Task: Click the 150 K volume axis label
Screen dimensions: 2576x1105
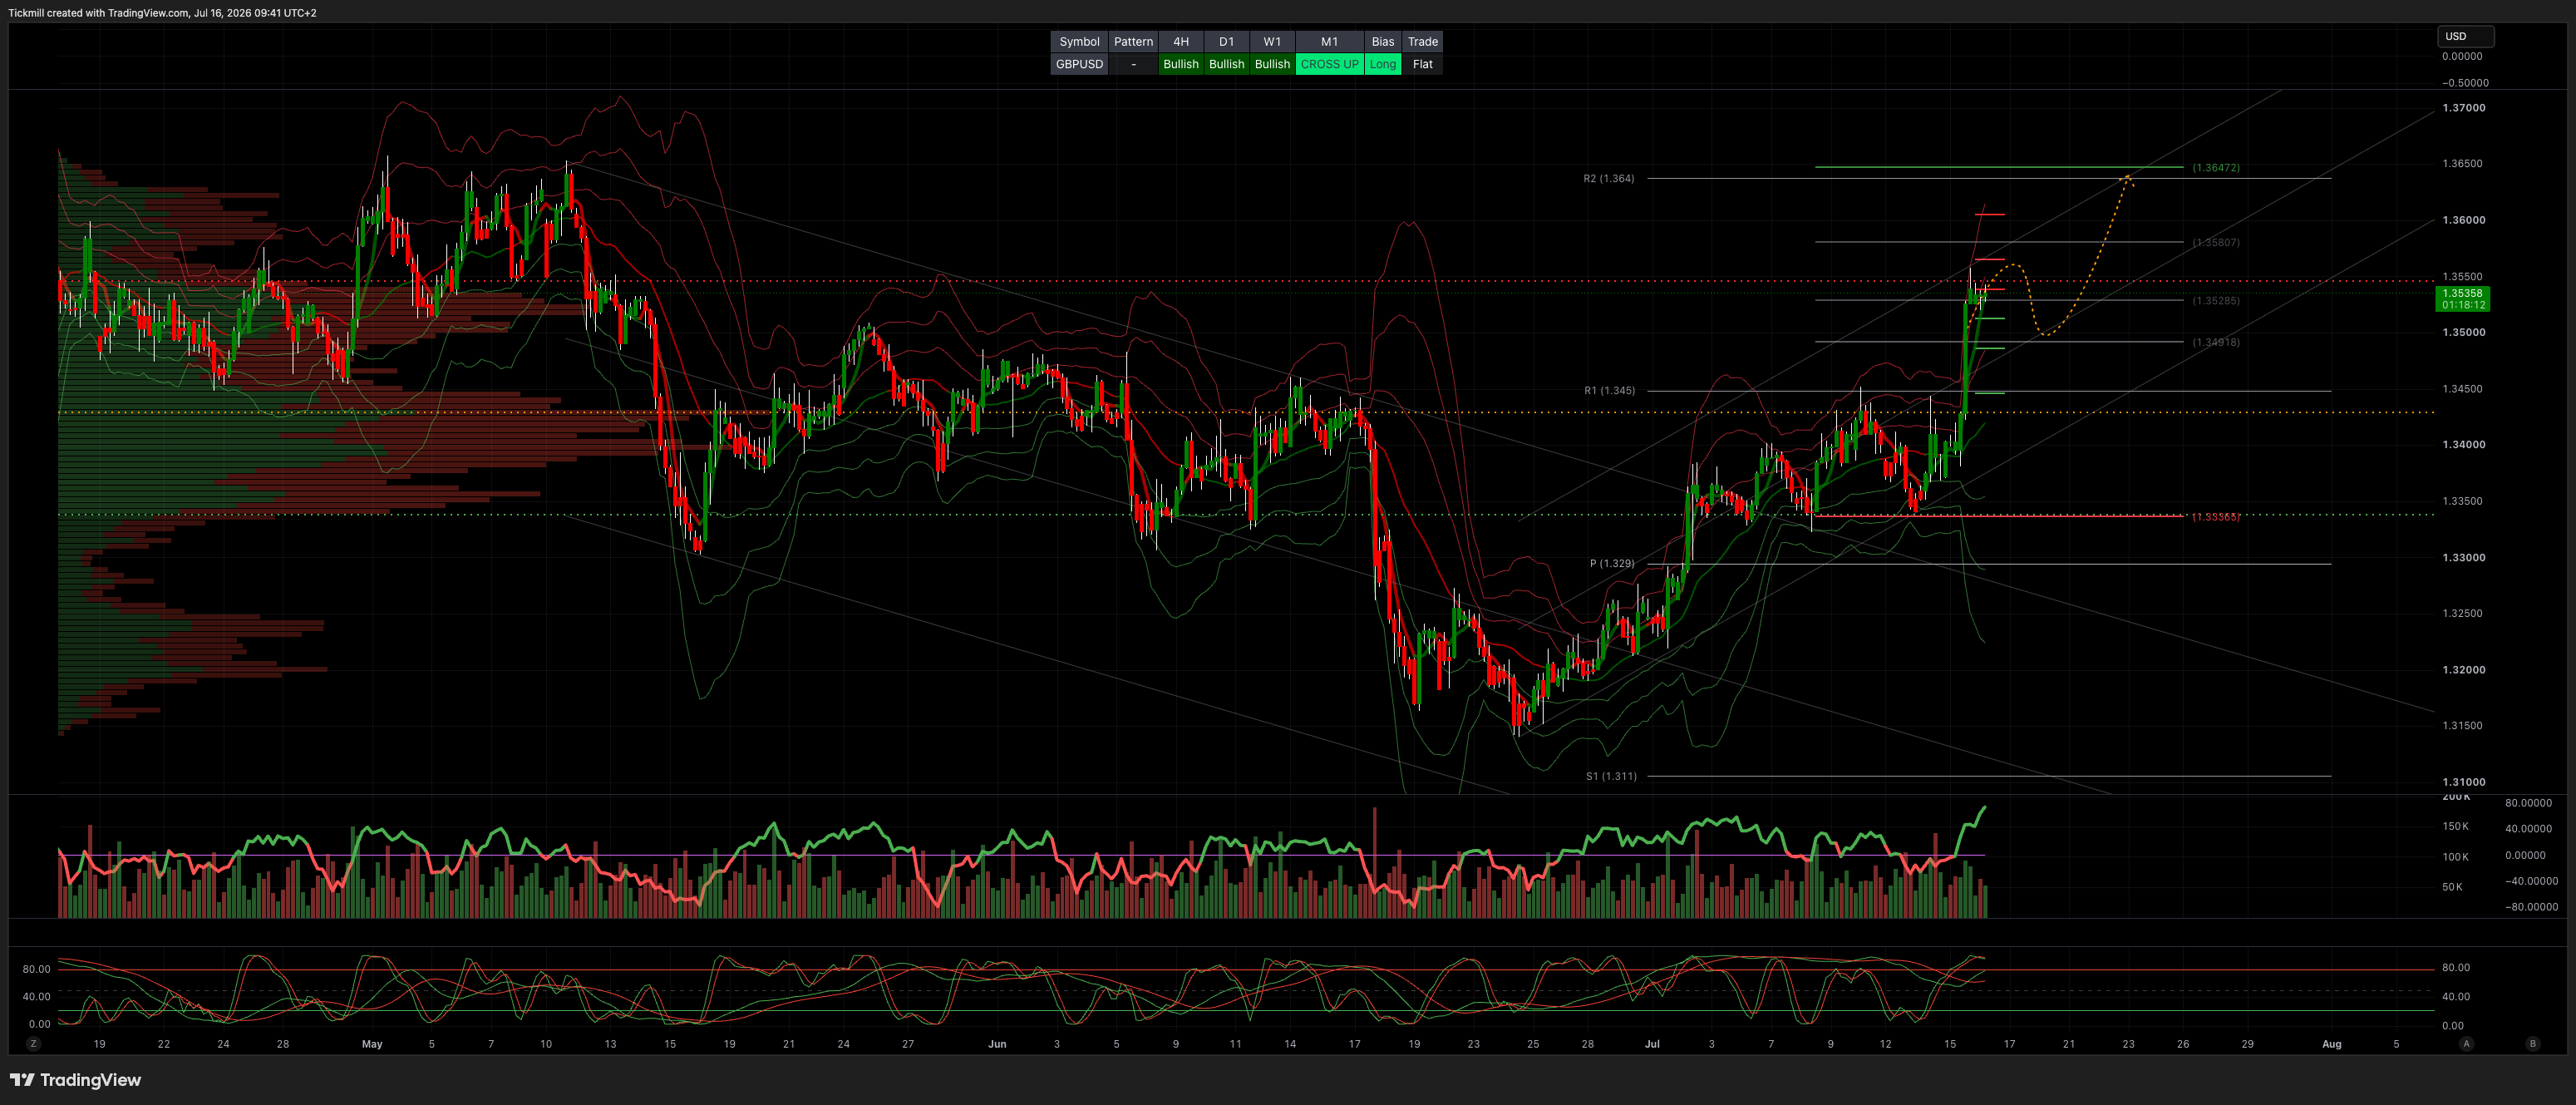Action: pos(2455,827)
